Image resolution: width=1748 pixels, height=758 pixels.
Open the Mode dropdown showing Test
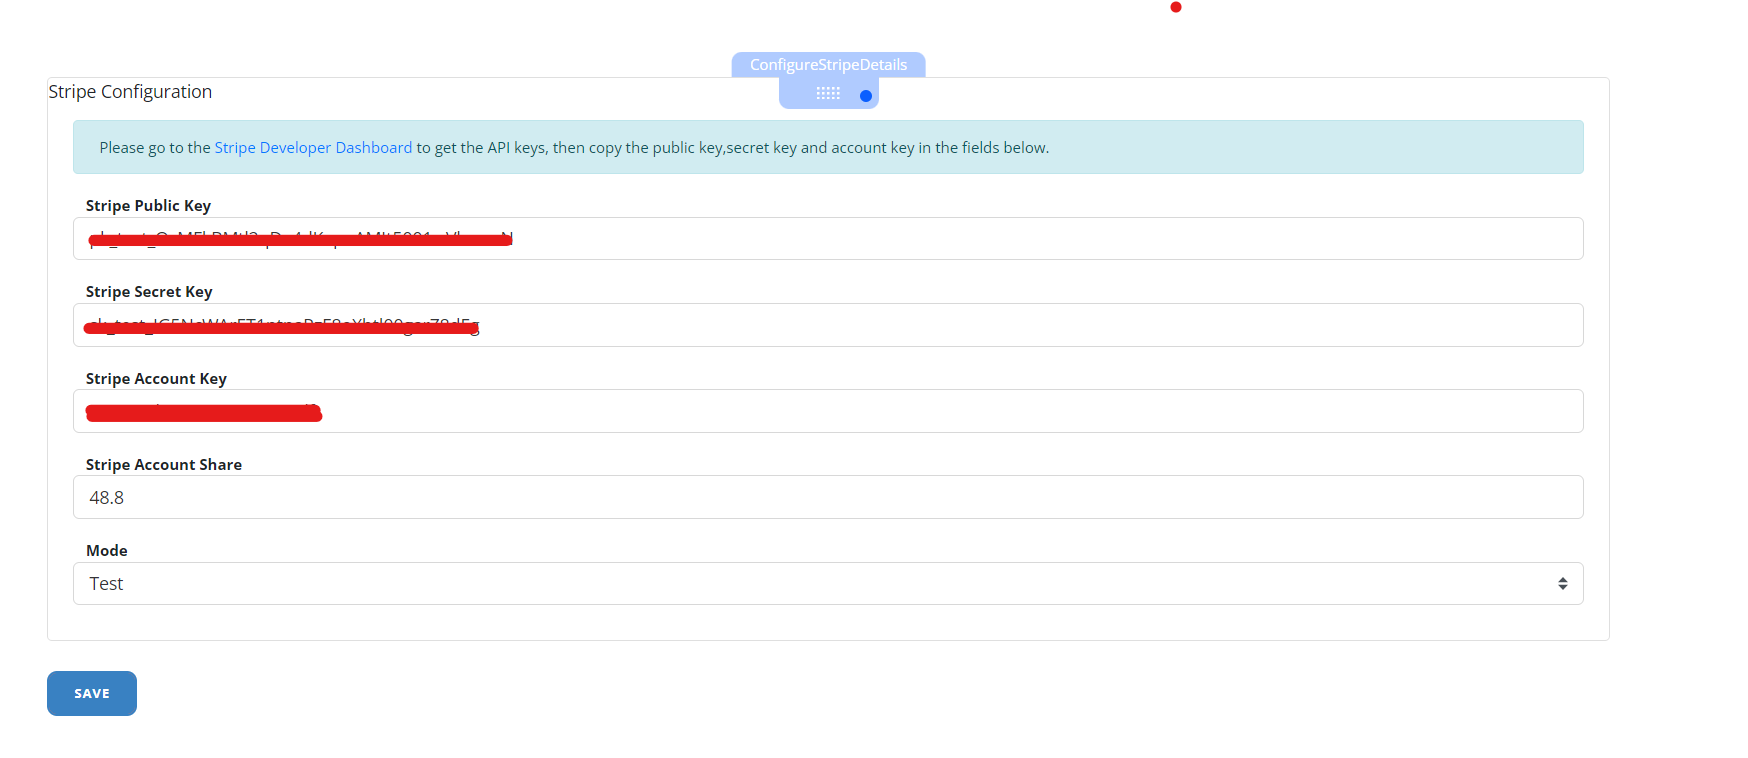(800, 584)
